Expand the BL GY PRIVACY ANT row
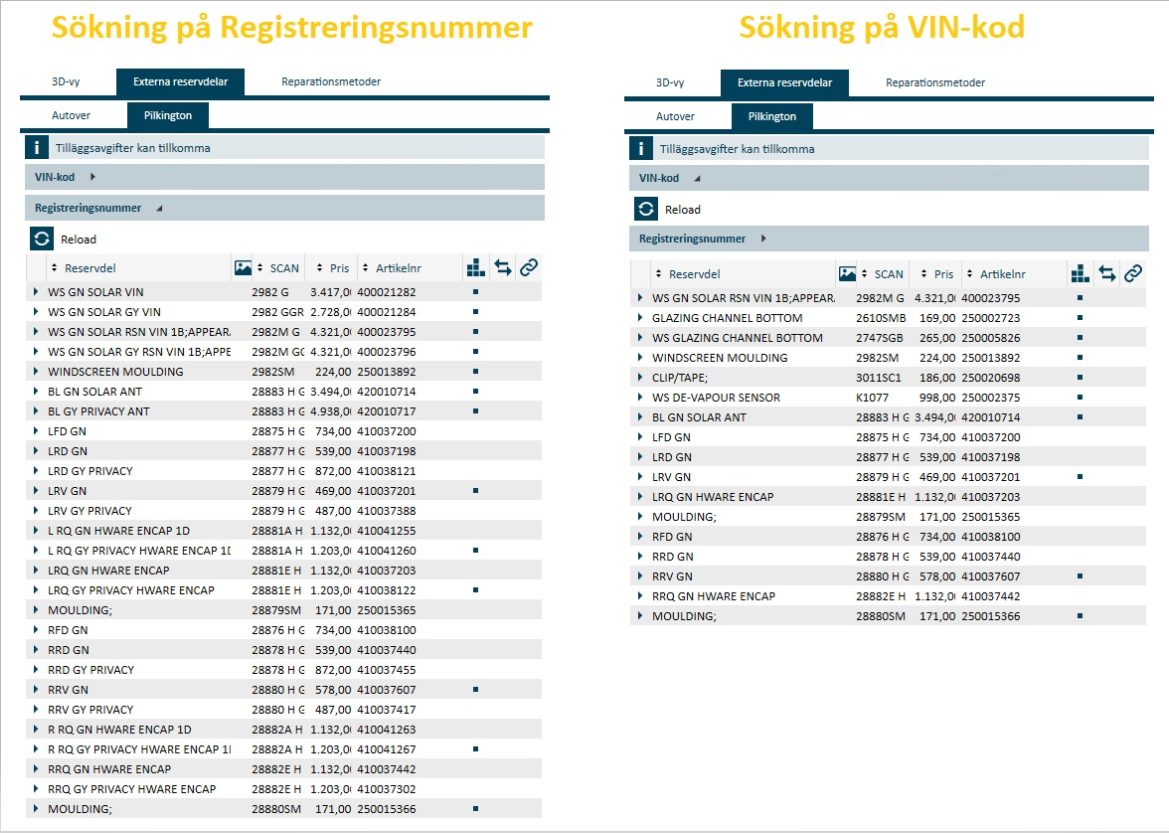This screenshot has width=1169, height=833. point(35,411)
